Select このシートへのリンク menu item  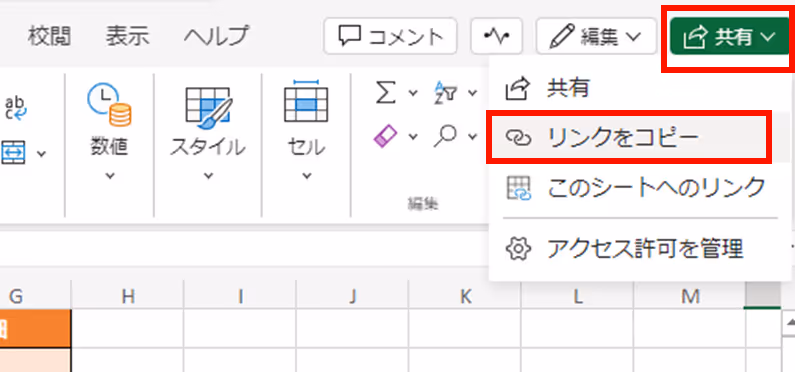point(639,187)
